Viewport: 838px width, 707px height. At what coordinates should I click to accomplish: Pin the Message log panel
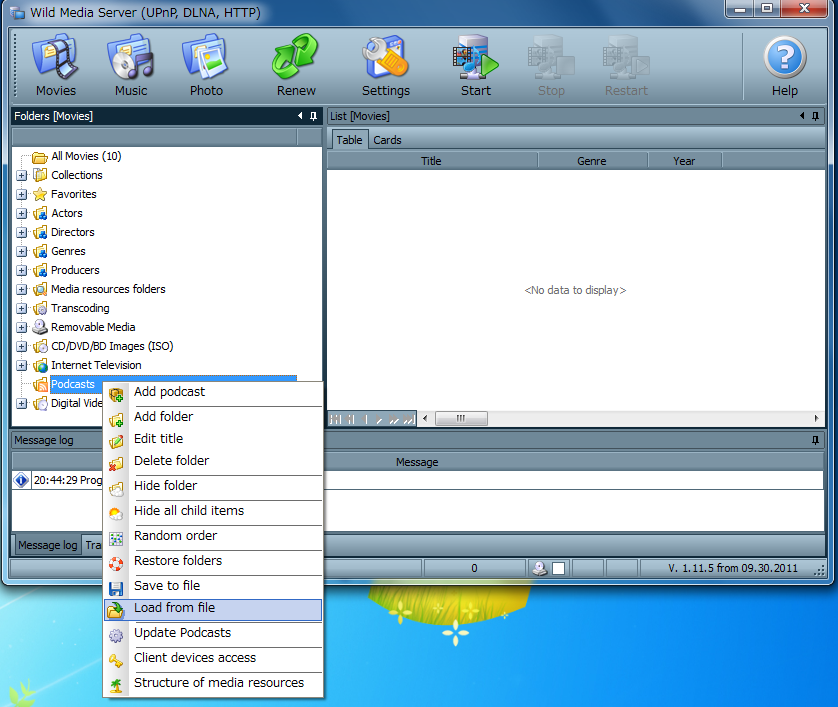(x=816, y=440)
